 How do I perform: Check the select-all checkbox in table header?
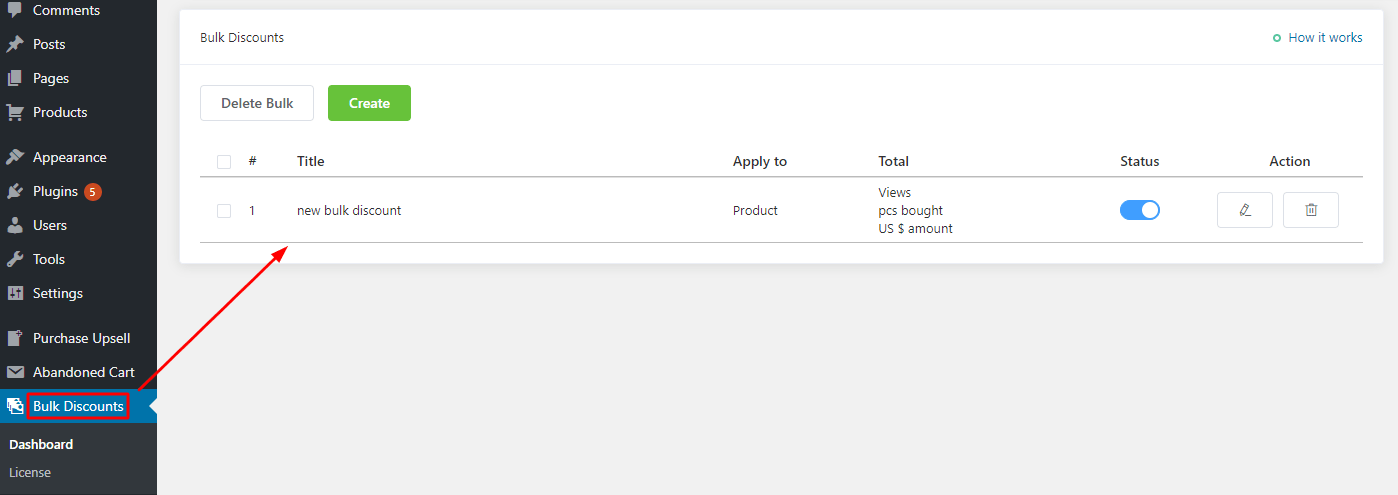(x=224, y=162)
